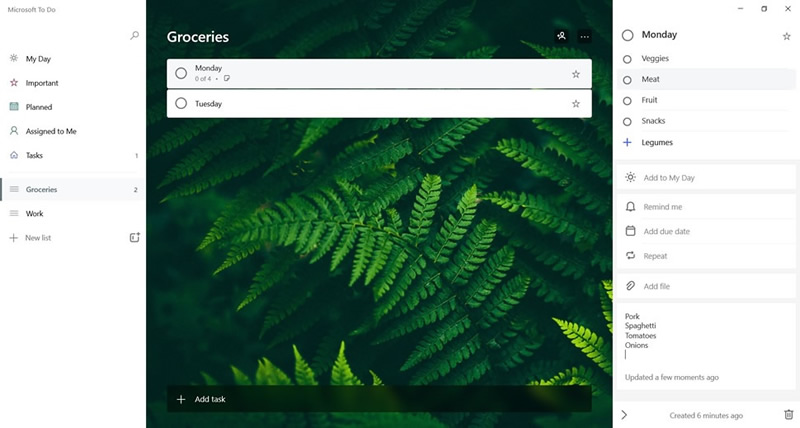Click the search magnifier icon
The image size is (800, 428).
(x=134, y=35)
